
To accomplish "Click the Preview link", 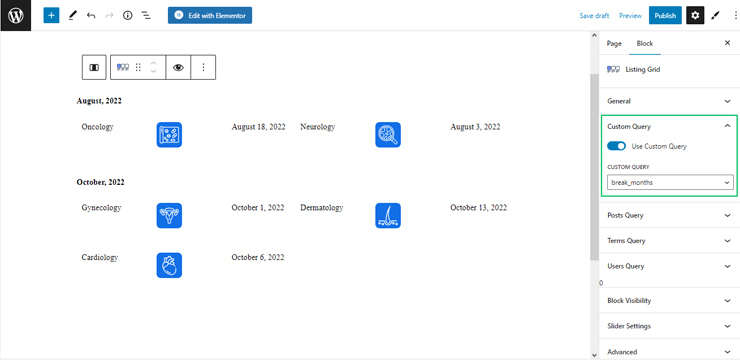I will coord(631,16).
